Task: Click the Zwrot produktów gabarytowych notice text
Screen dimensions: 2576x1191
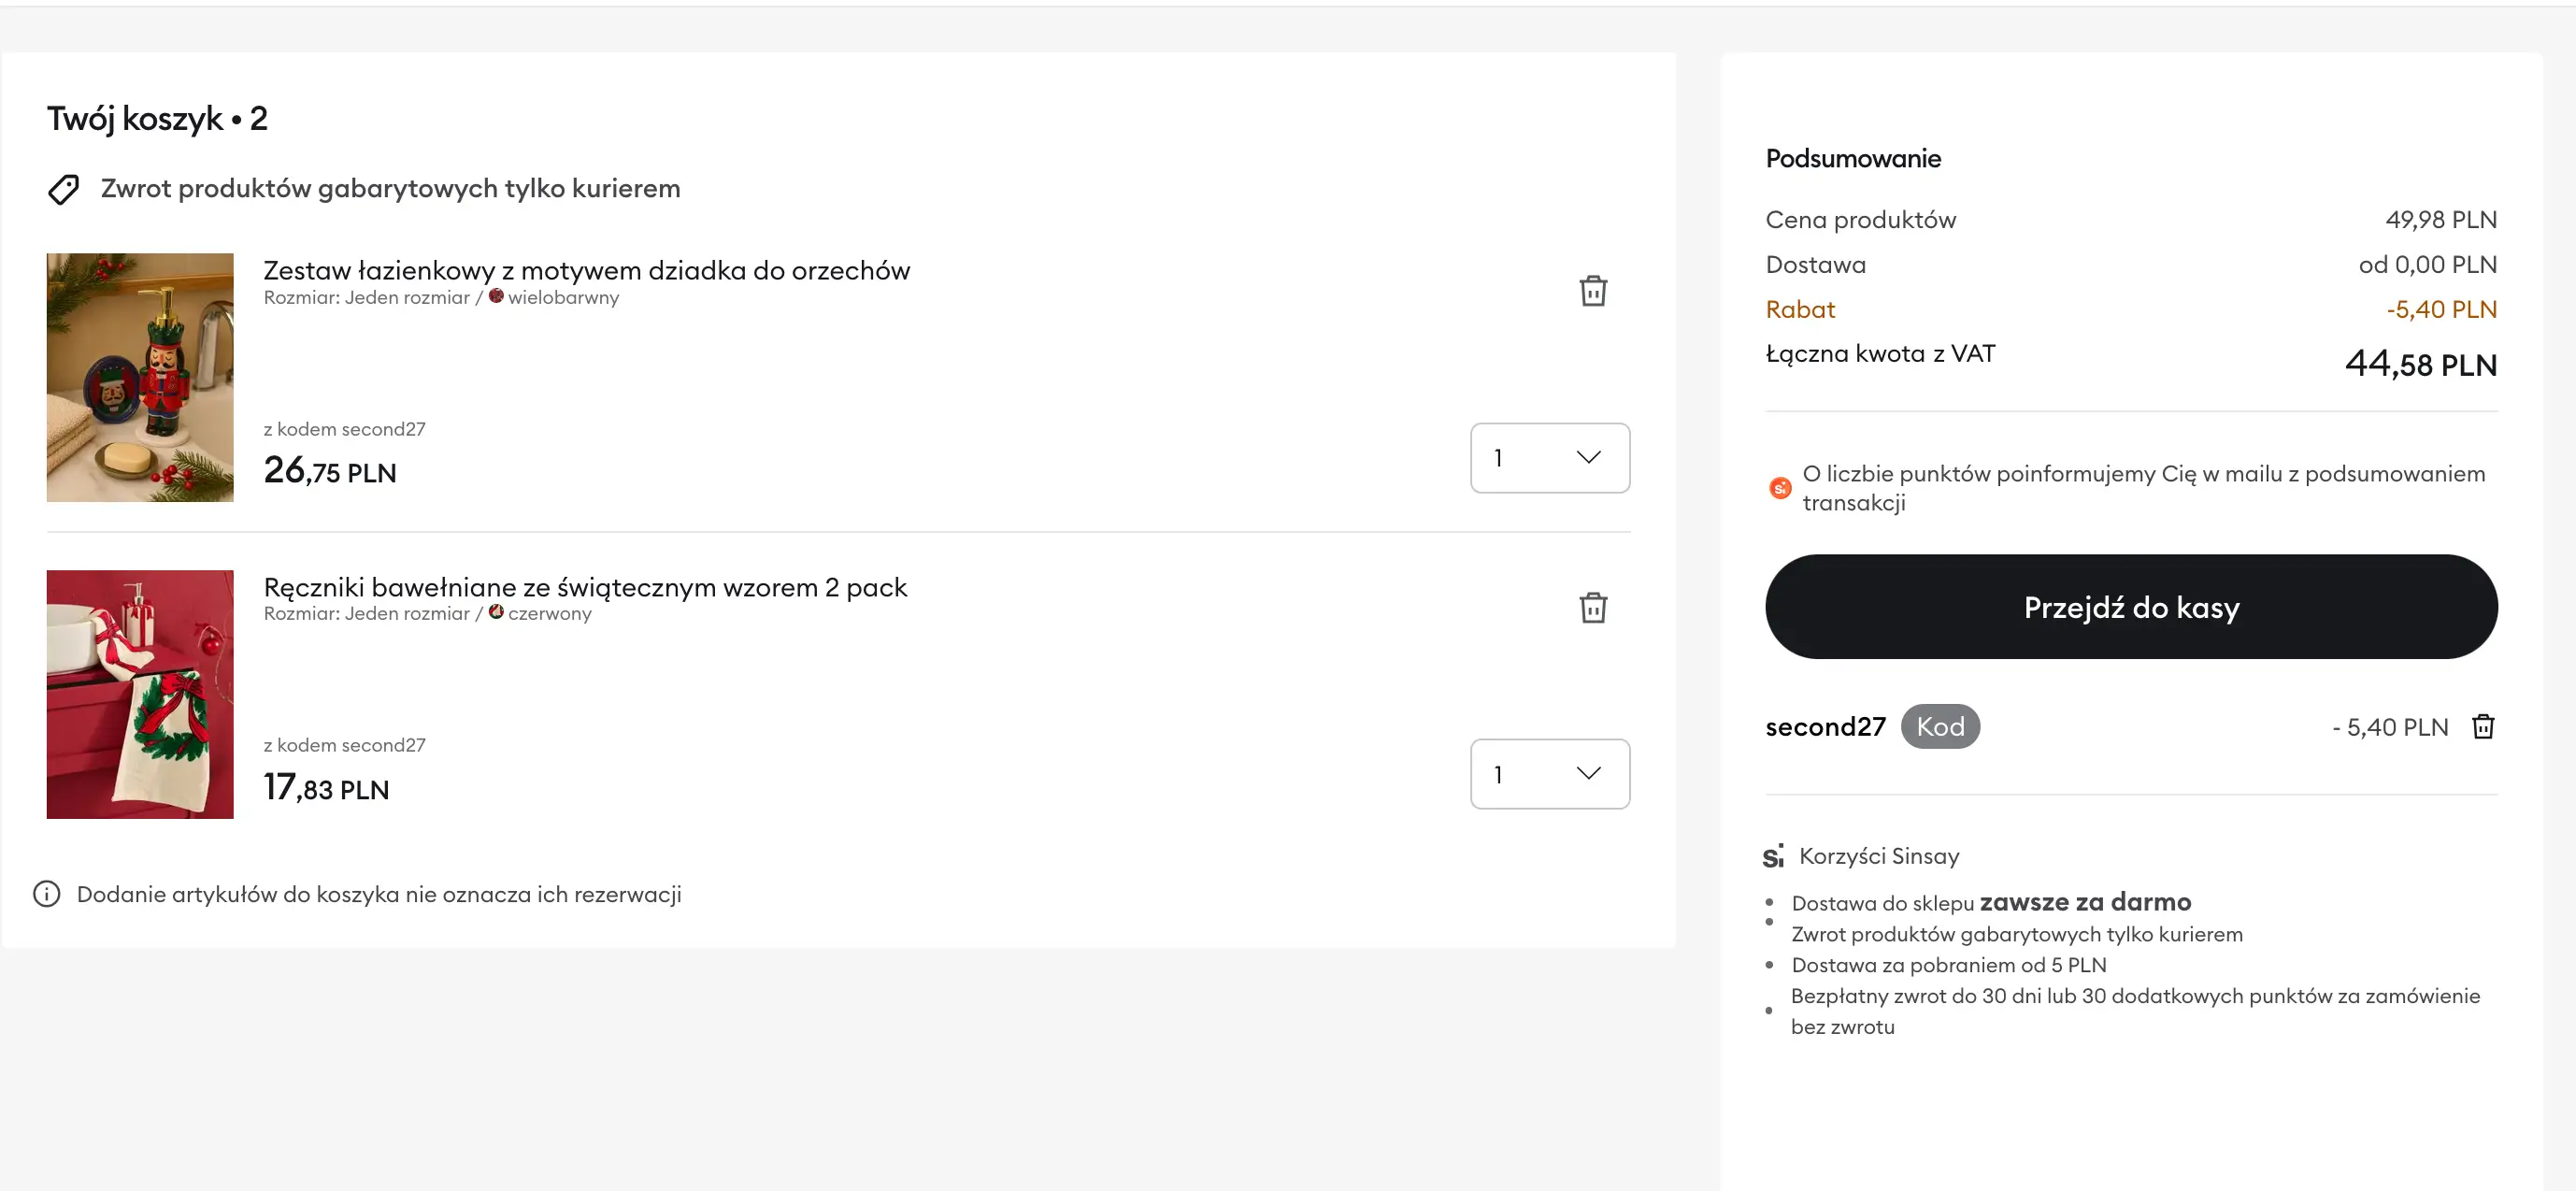Action: [x=390, y=189]
